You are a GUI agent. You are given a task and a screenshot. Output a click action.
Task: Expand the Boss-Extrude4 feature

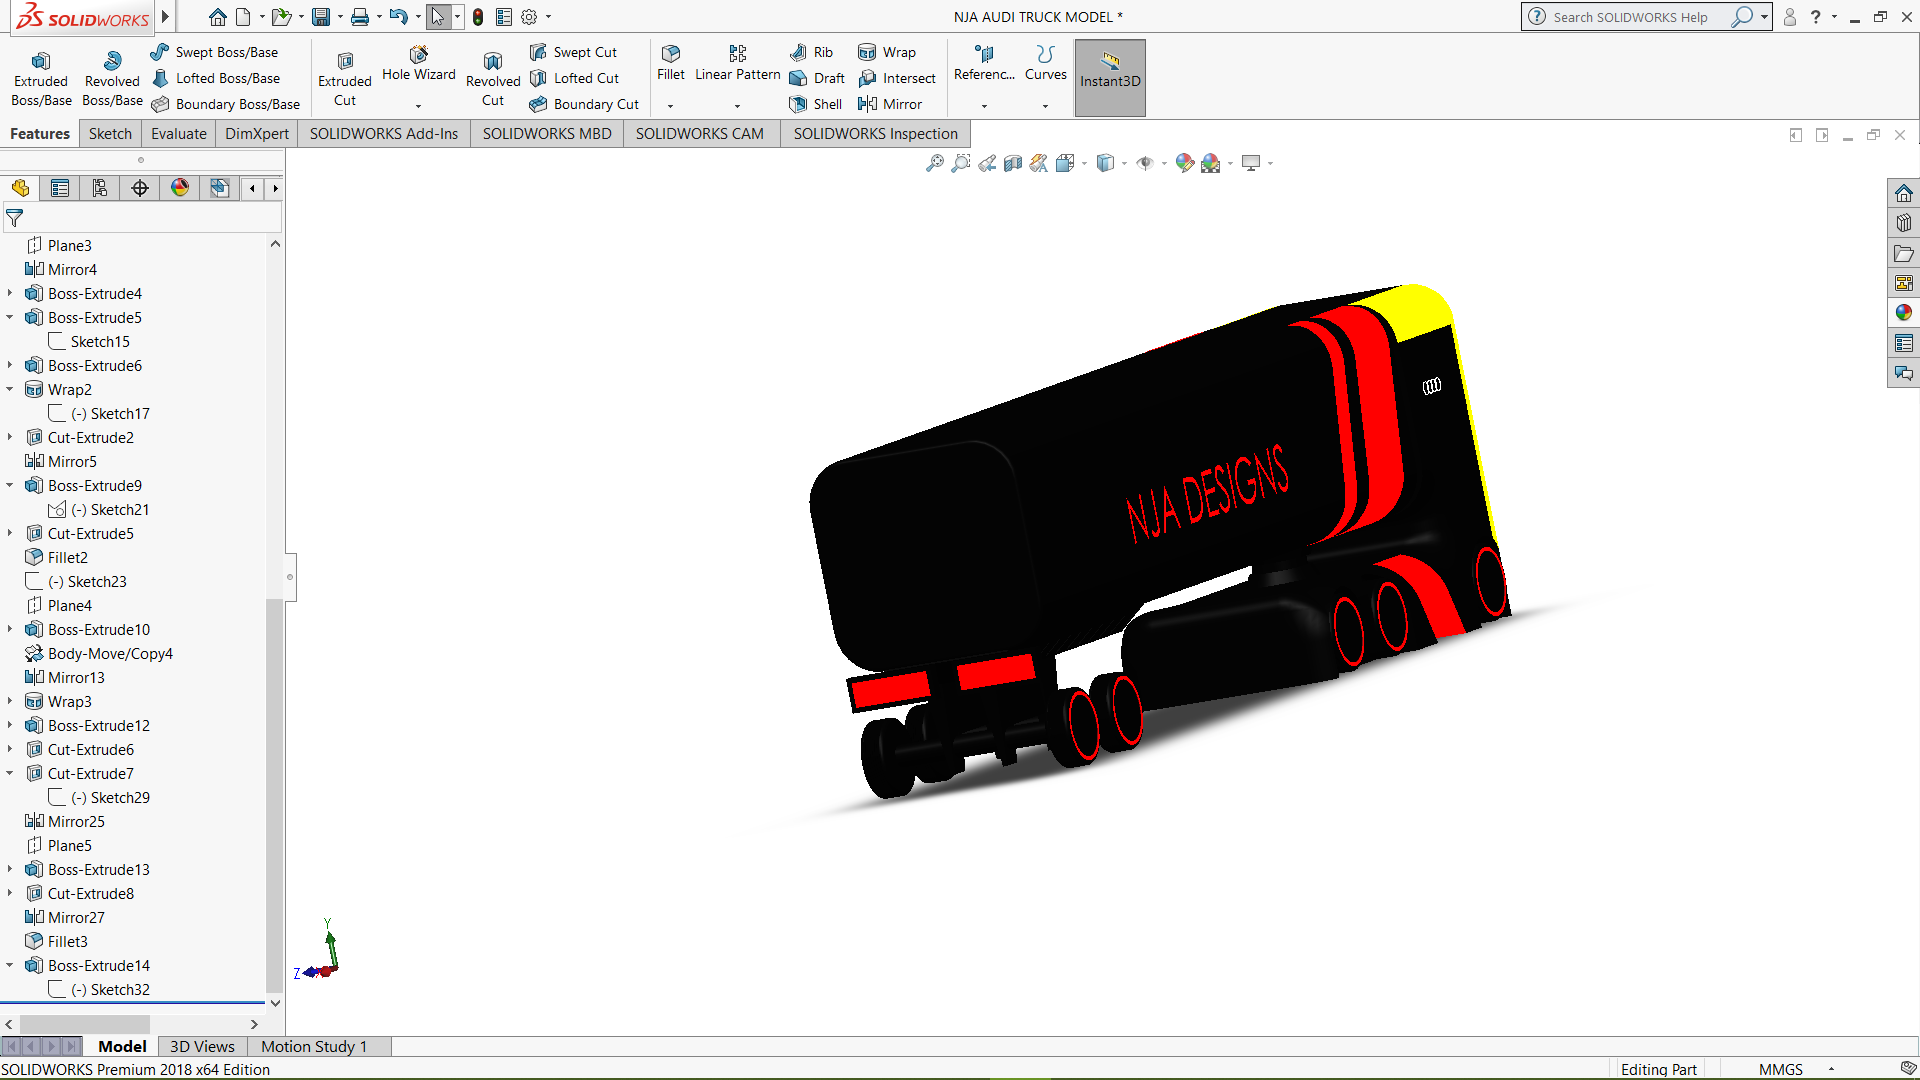[x=10, y=293]
